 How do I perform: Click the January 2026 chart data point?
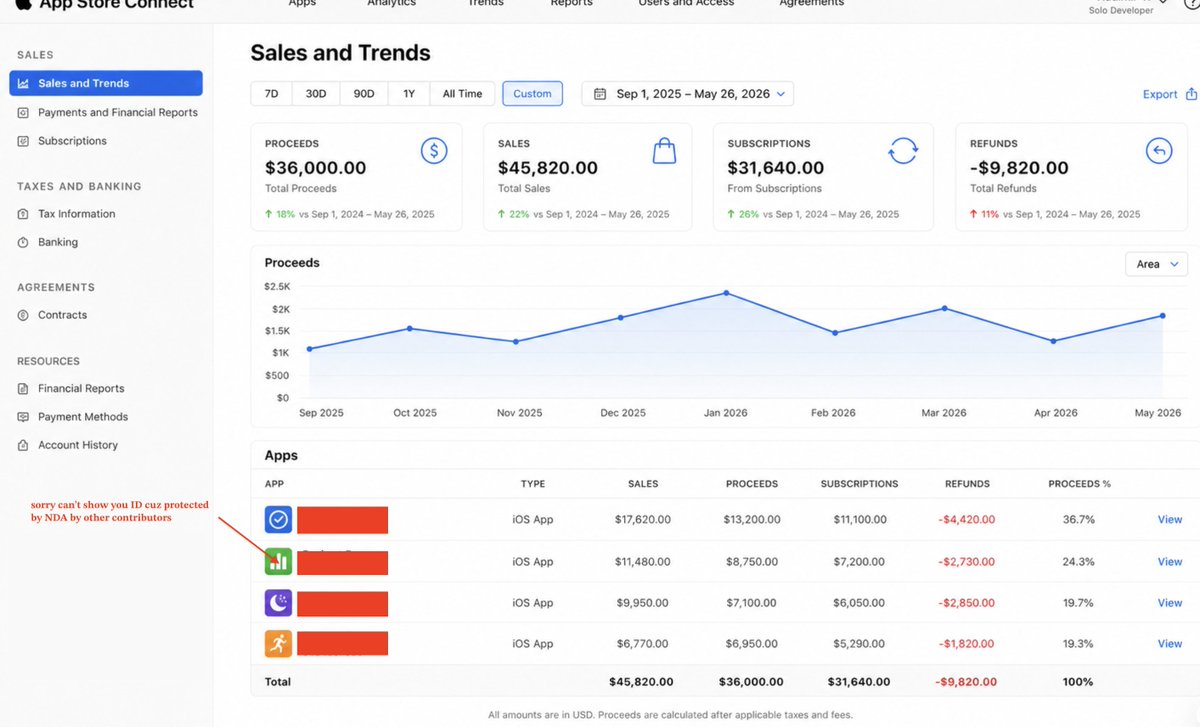click(726, 293)
